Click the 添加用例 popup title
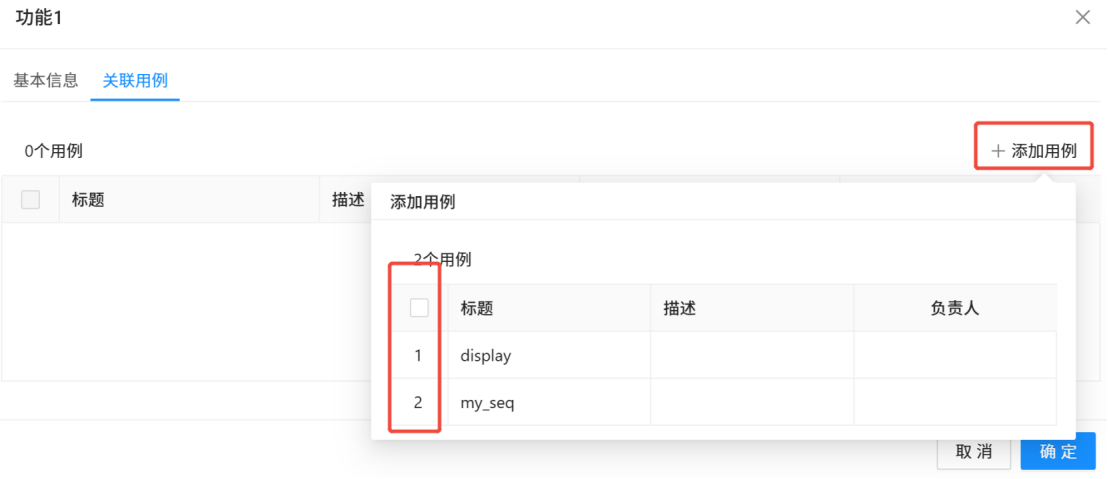Image resolution: width=1108 pixels, height=479 pixels. pyautogui.click(x=423, y=203)
